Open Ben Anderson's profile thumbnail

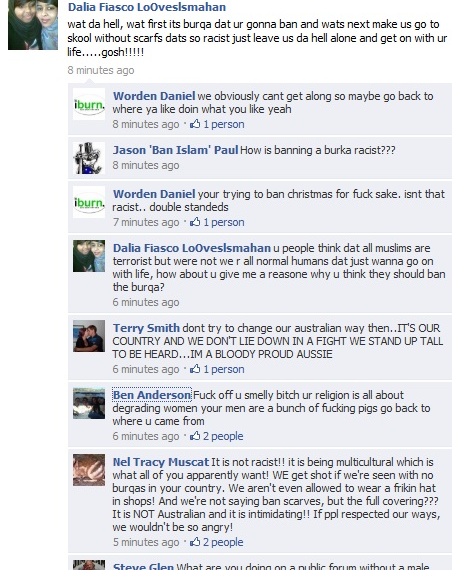pos(89,403)
